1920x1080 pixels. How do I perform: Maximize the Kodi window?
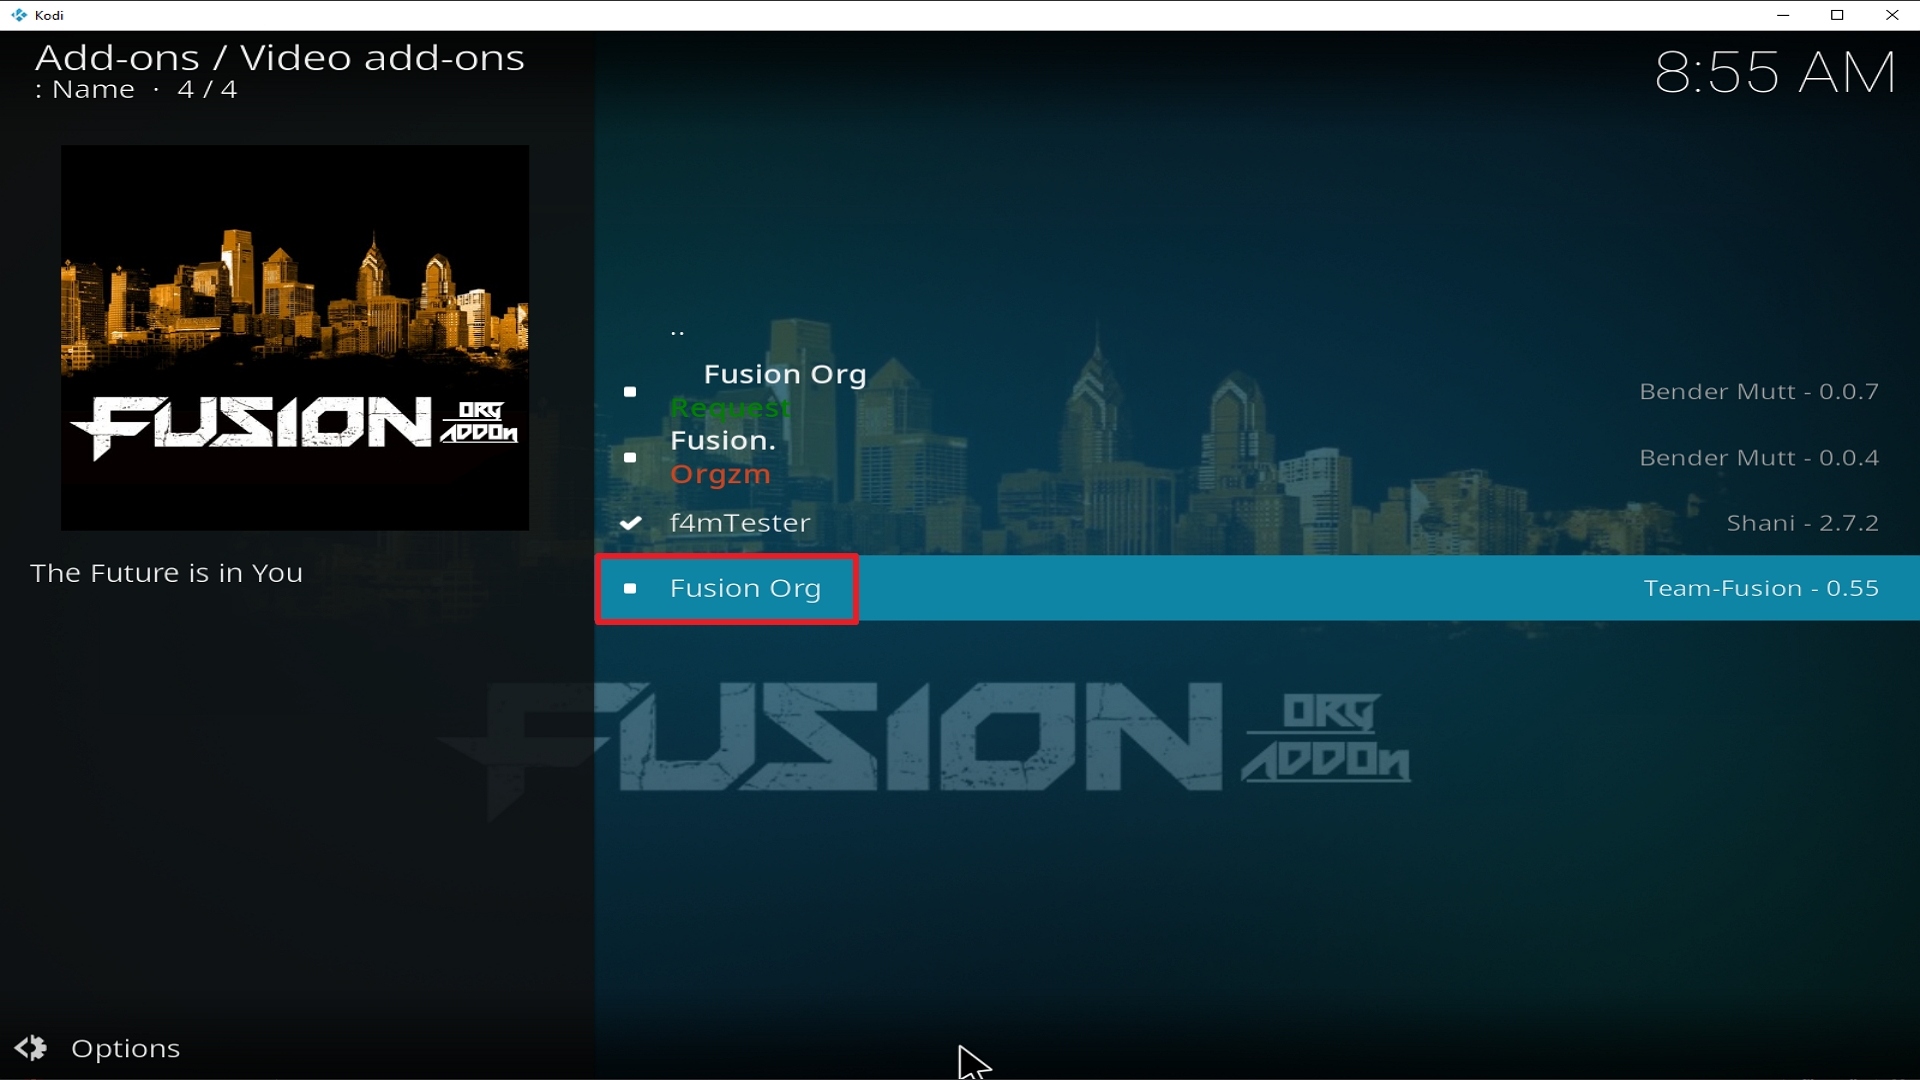[x=1838, y=15]
